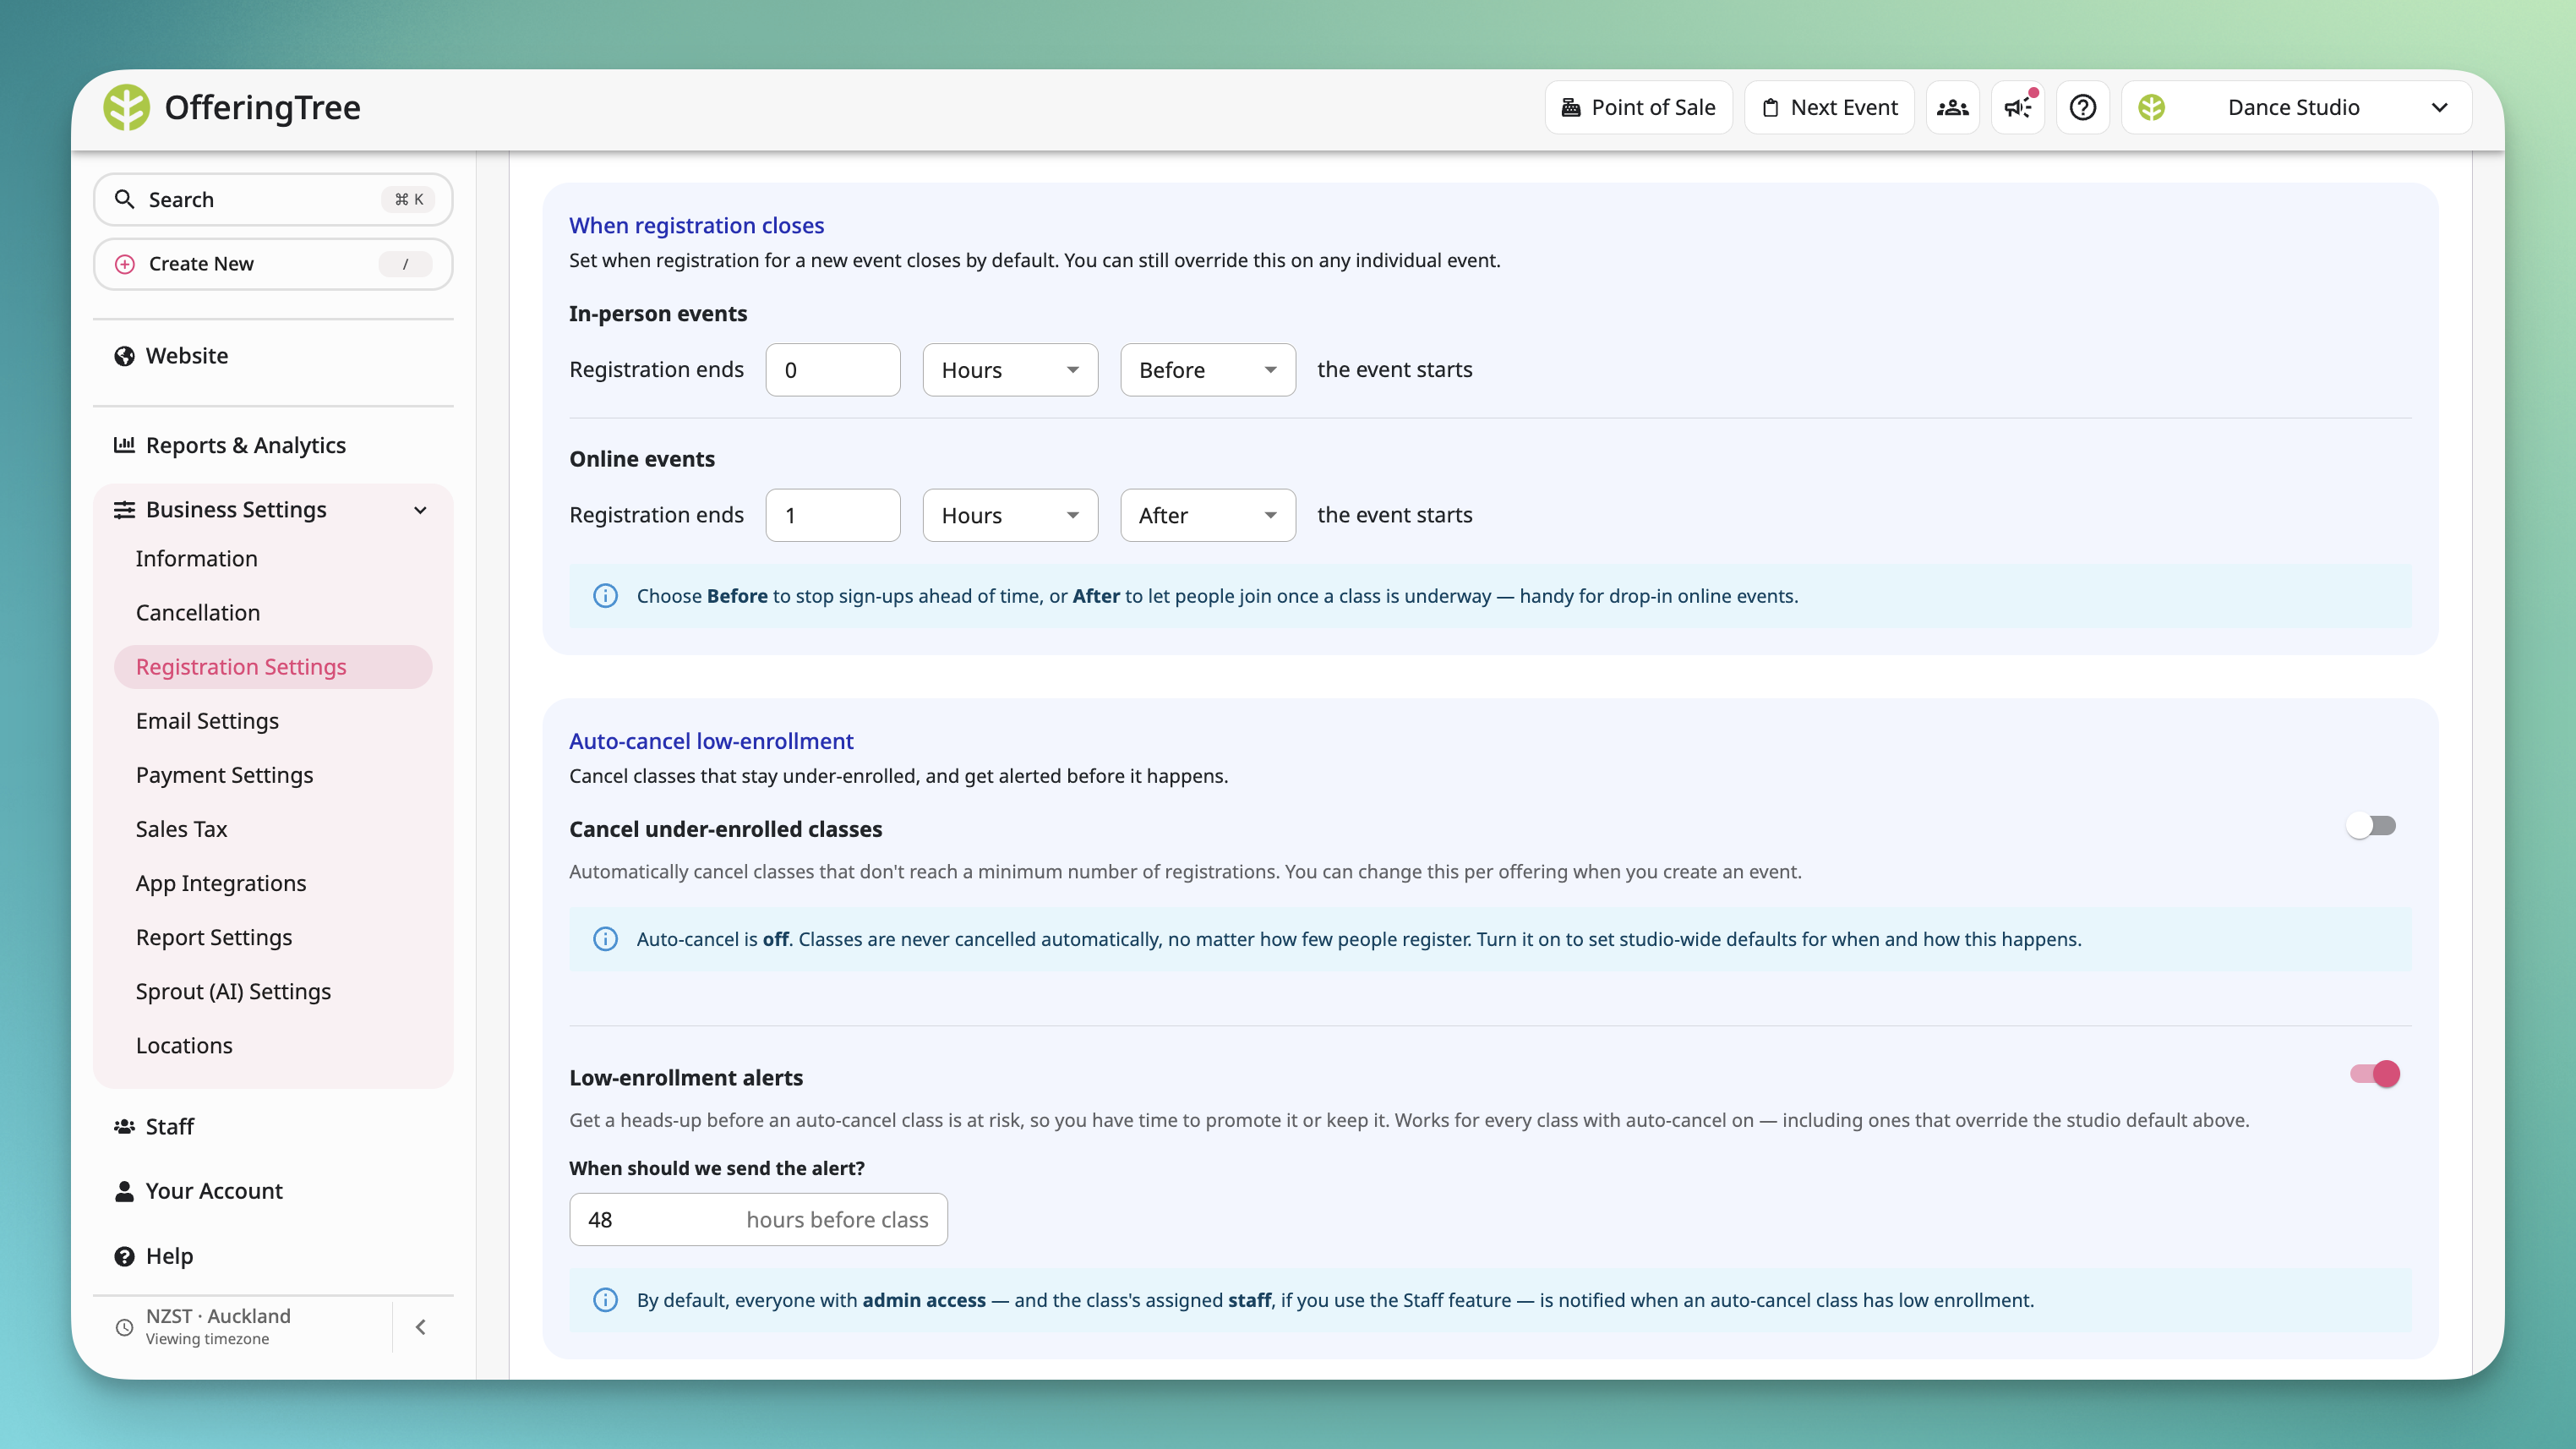Click the help question mark icon
This screenshot has height=1449, width=2576.
(2083, 107)
